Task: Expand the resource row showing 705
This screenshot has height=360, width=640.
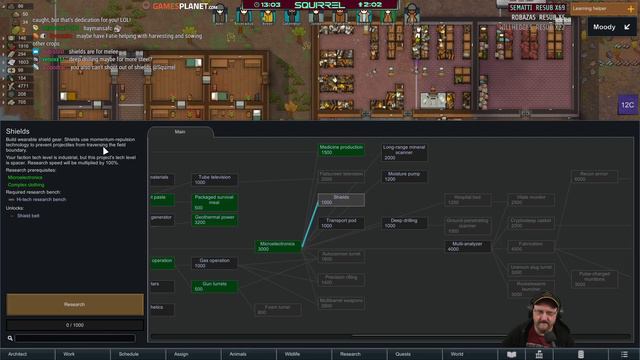Action: coord(3,102)
